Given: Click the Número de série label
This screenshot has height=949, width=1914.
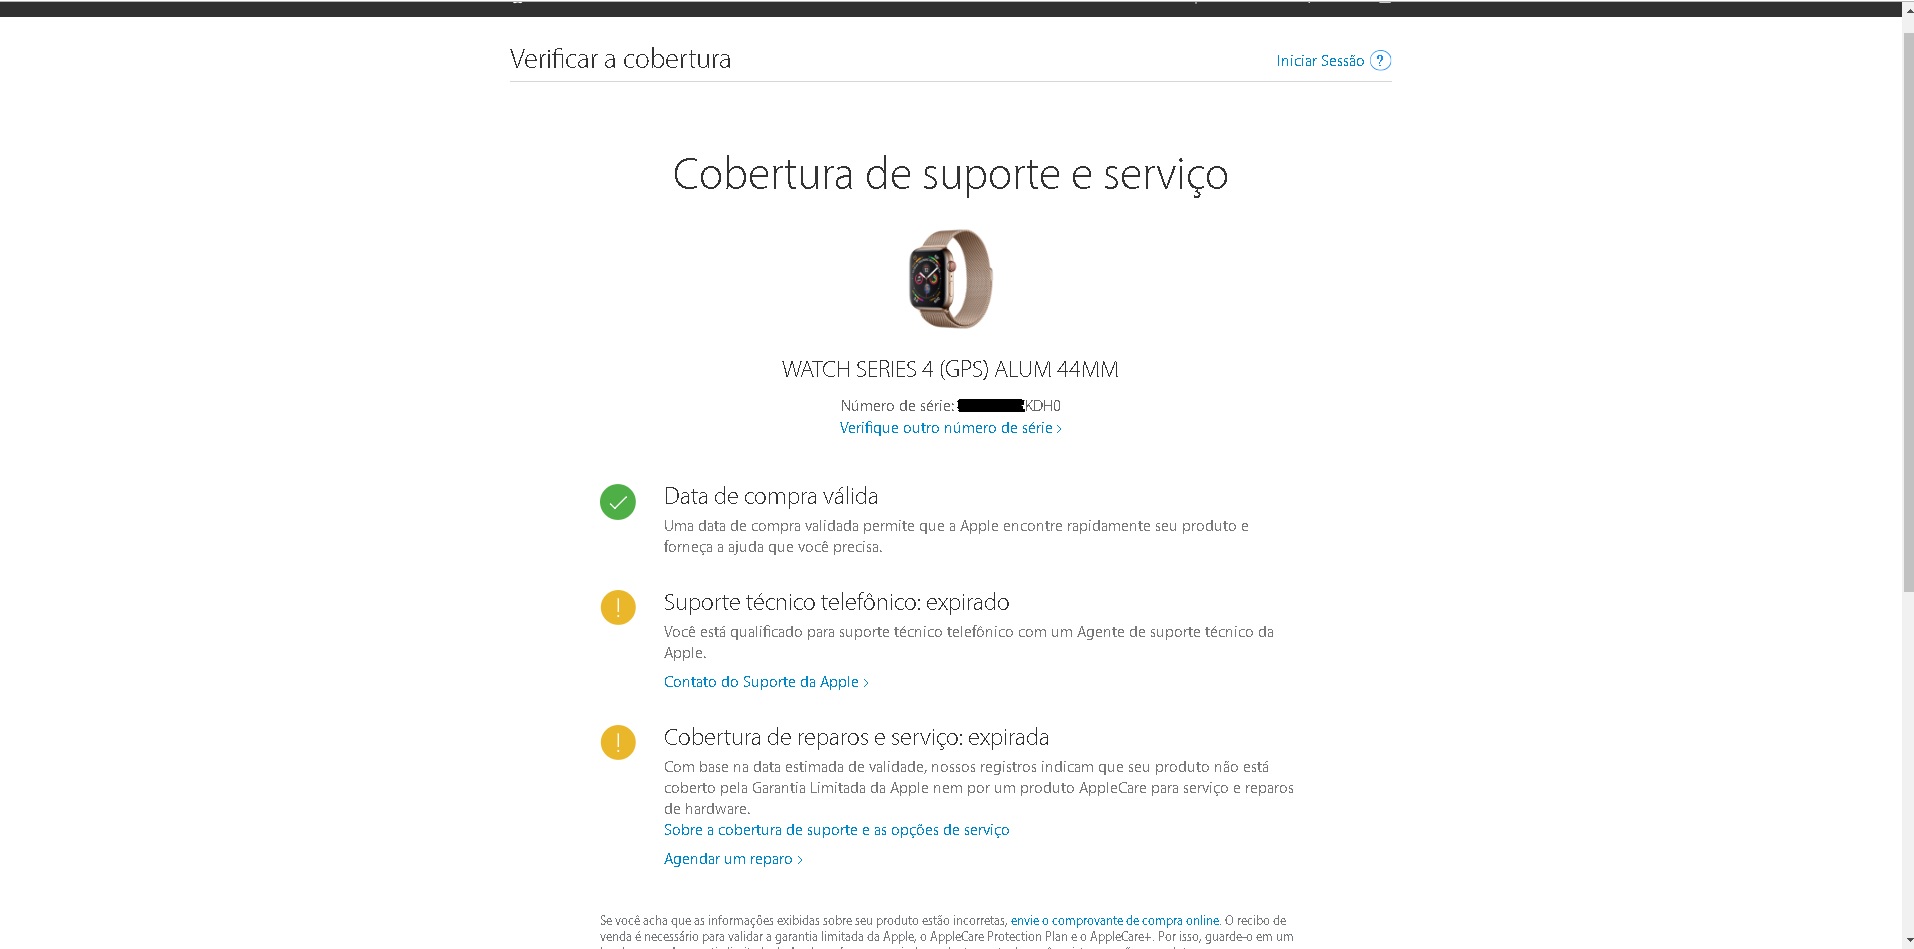Looking at the screenshot, I should point(897,406).
